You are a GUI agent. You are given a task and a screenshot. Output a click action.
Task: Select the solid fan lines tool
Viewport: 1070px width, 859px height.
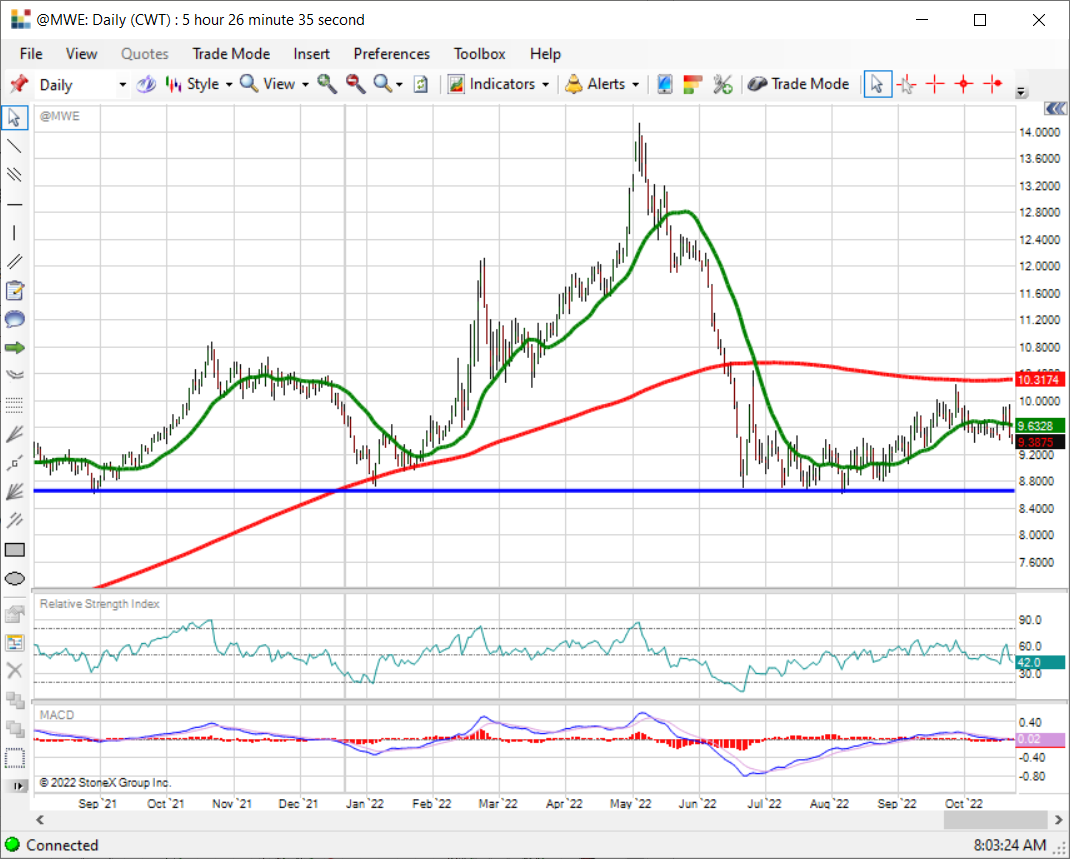[14, 492]
